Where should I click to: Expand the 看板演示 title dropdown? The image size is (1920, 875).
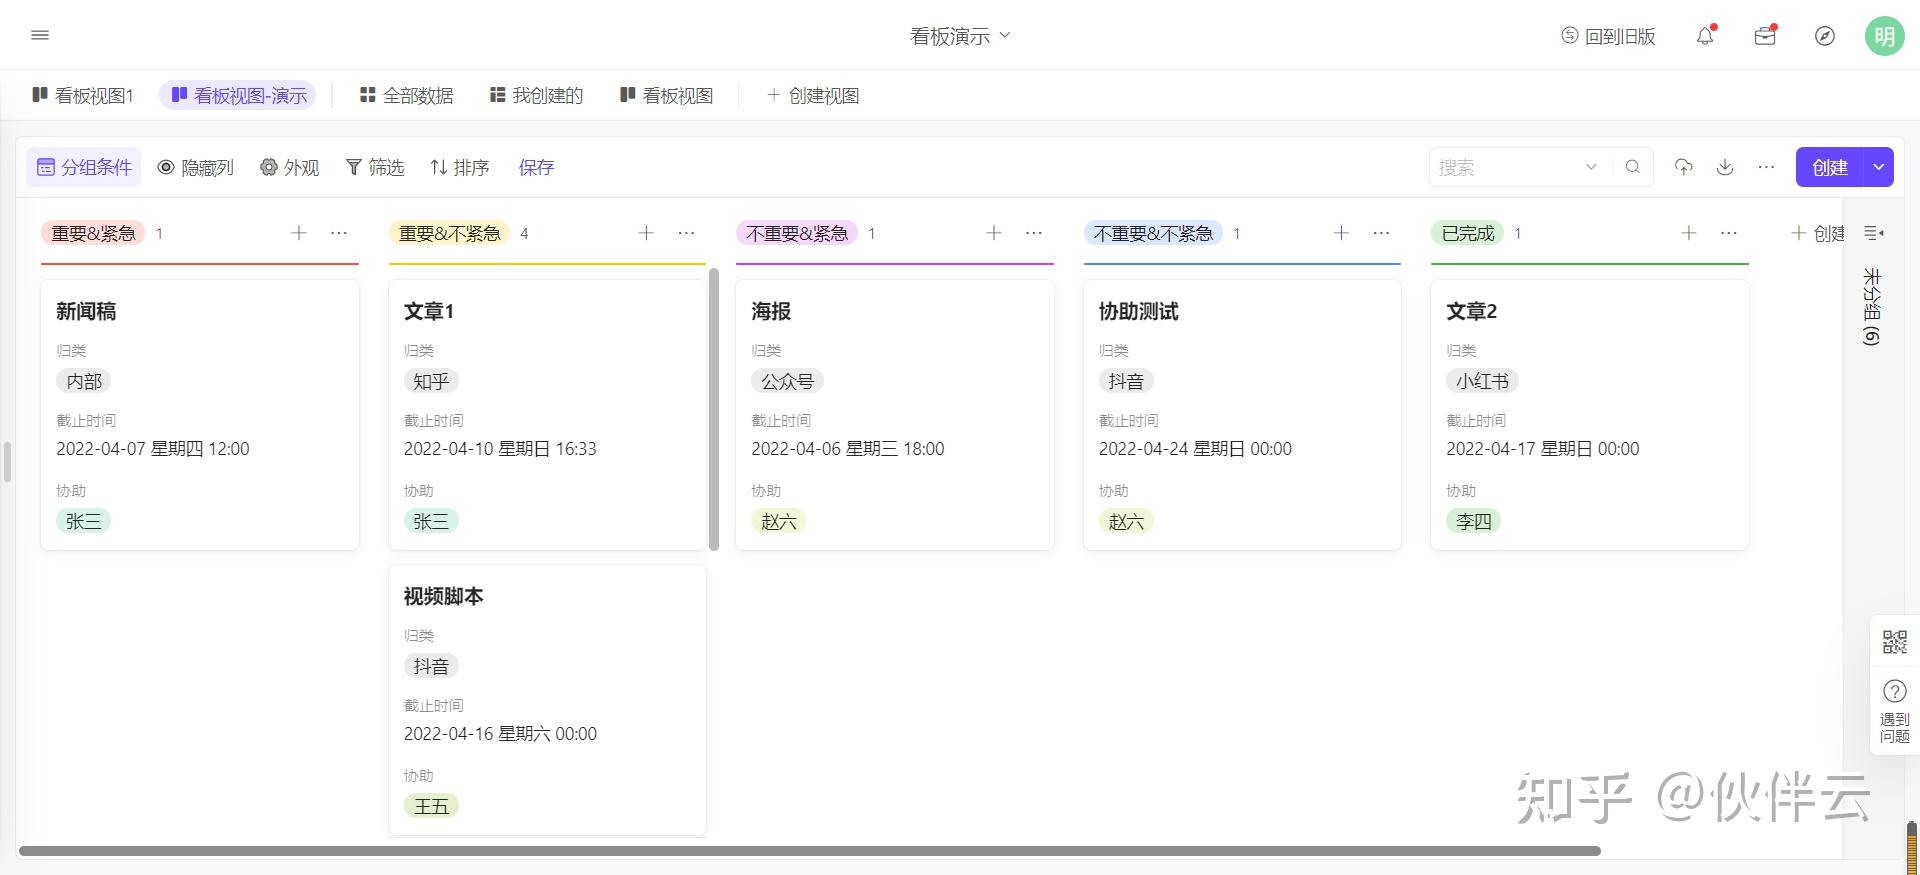pos(960,36)
